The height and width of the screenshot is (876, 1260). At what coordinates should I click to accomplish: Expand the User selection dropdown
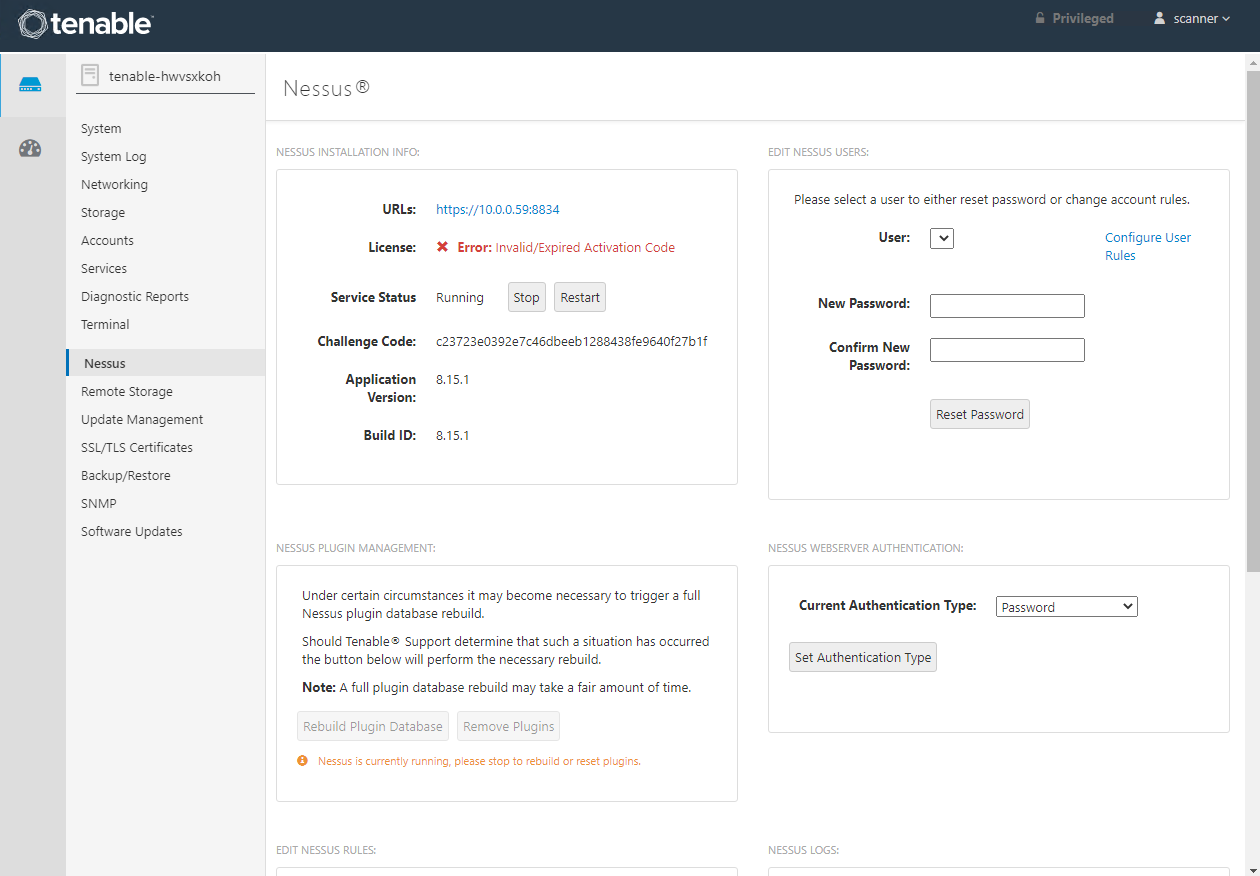point(942,238)
